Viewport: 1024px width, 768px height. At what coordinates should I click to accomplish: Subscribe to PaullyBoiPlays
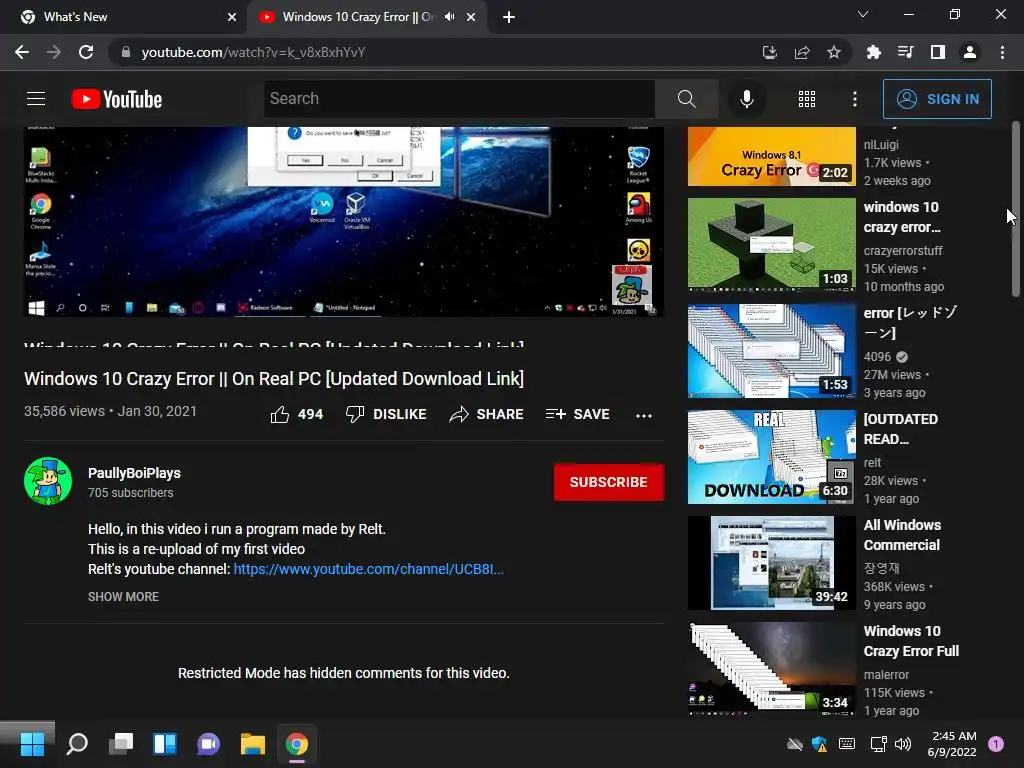(x=609, y=482)
